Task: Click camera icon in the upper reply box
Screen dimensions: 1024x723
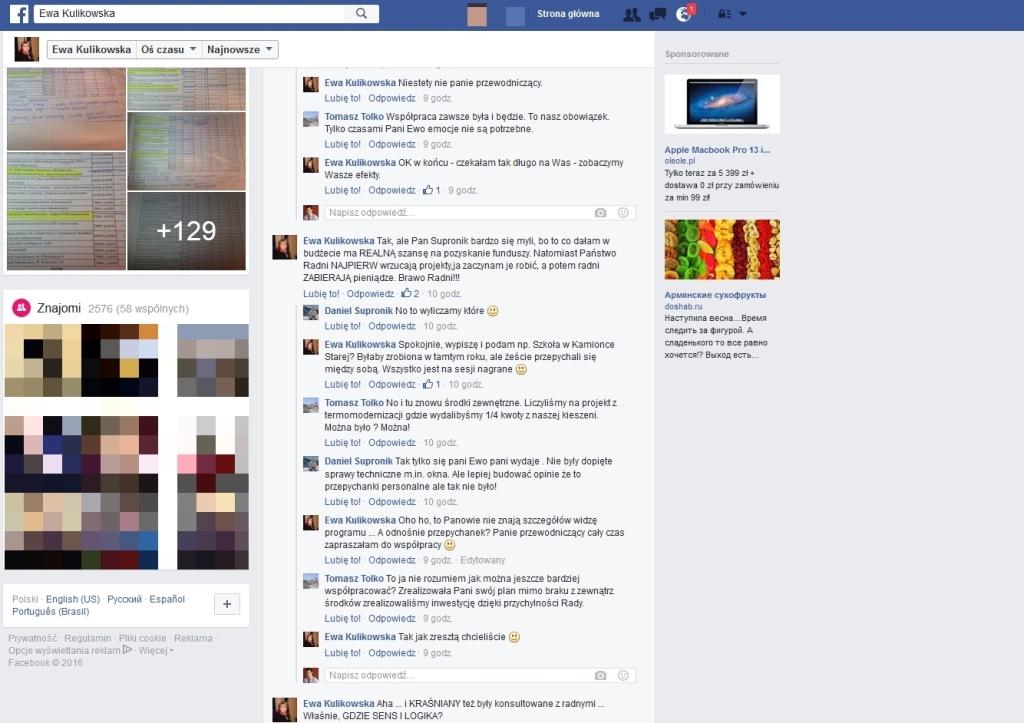Action: click(x=600, y=213)
